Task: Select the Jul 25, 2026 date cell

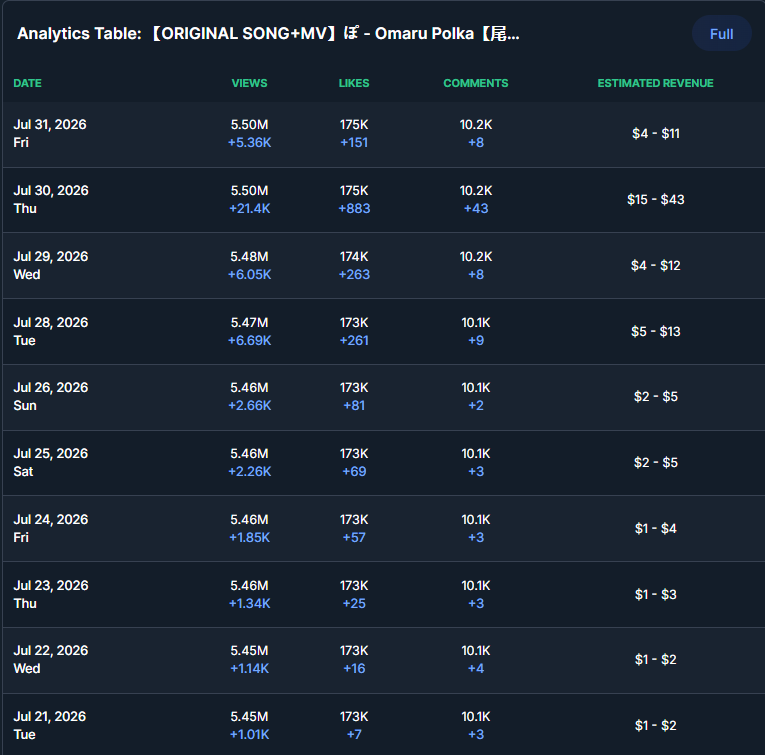Action: pyautogui.click(x=51, y=462)
